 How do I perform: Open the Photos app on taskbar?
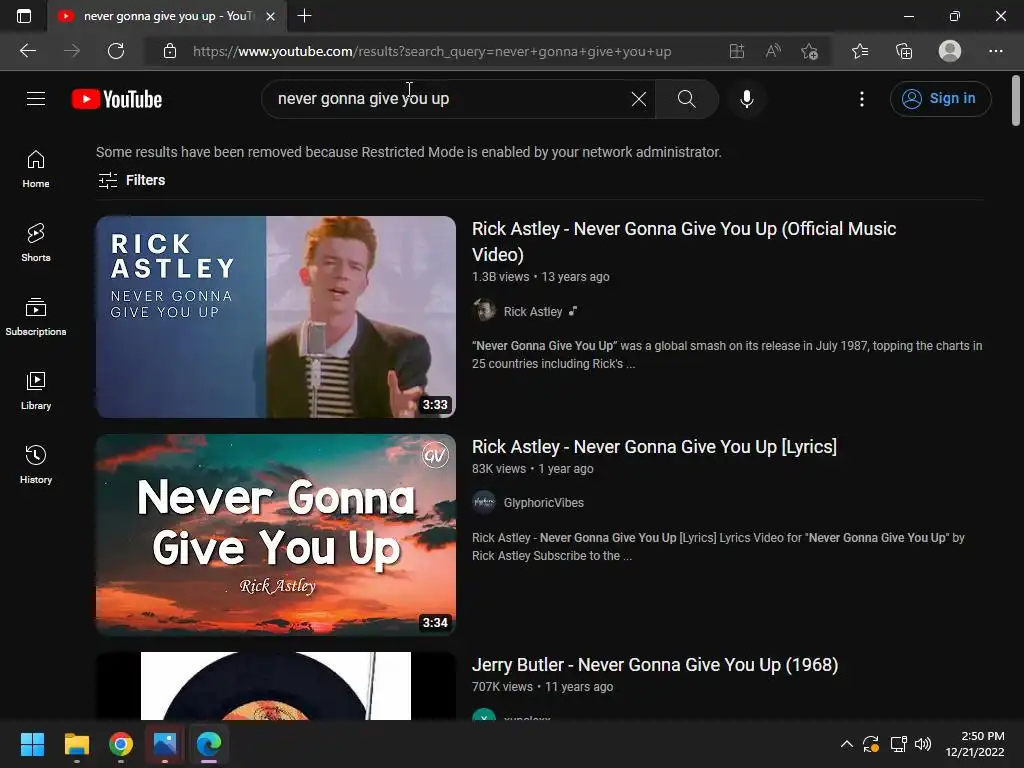165,744
